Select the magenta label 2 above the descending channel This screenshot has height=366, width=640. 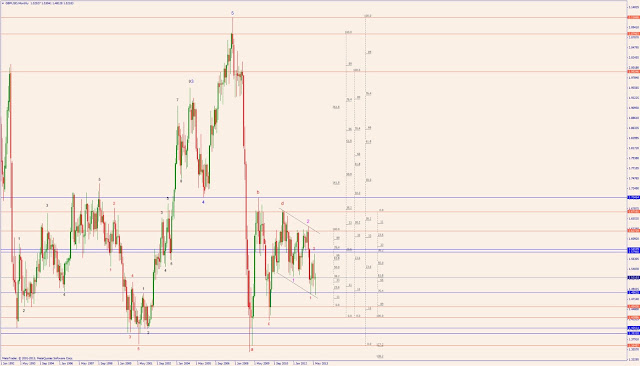(x=308, y=221)
